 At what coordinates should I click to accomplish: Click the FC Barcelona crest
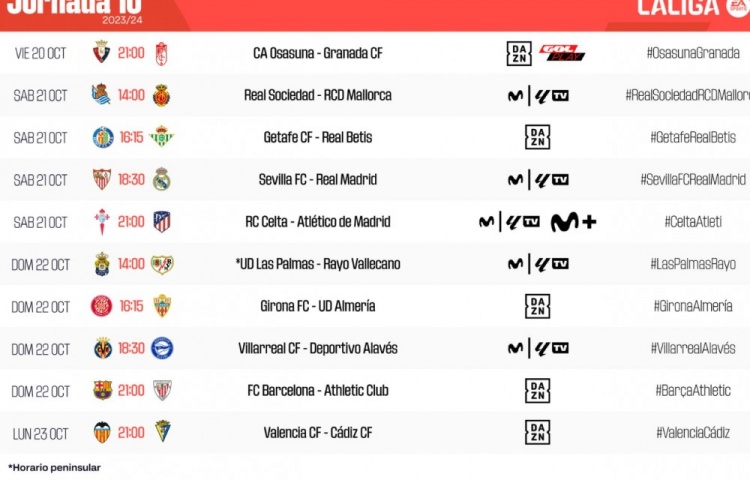(x=102, y=390)
